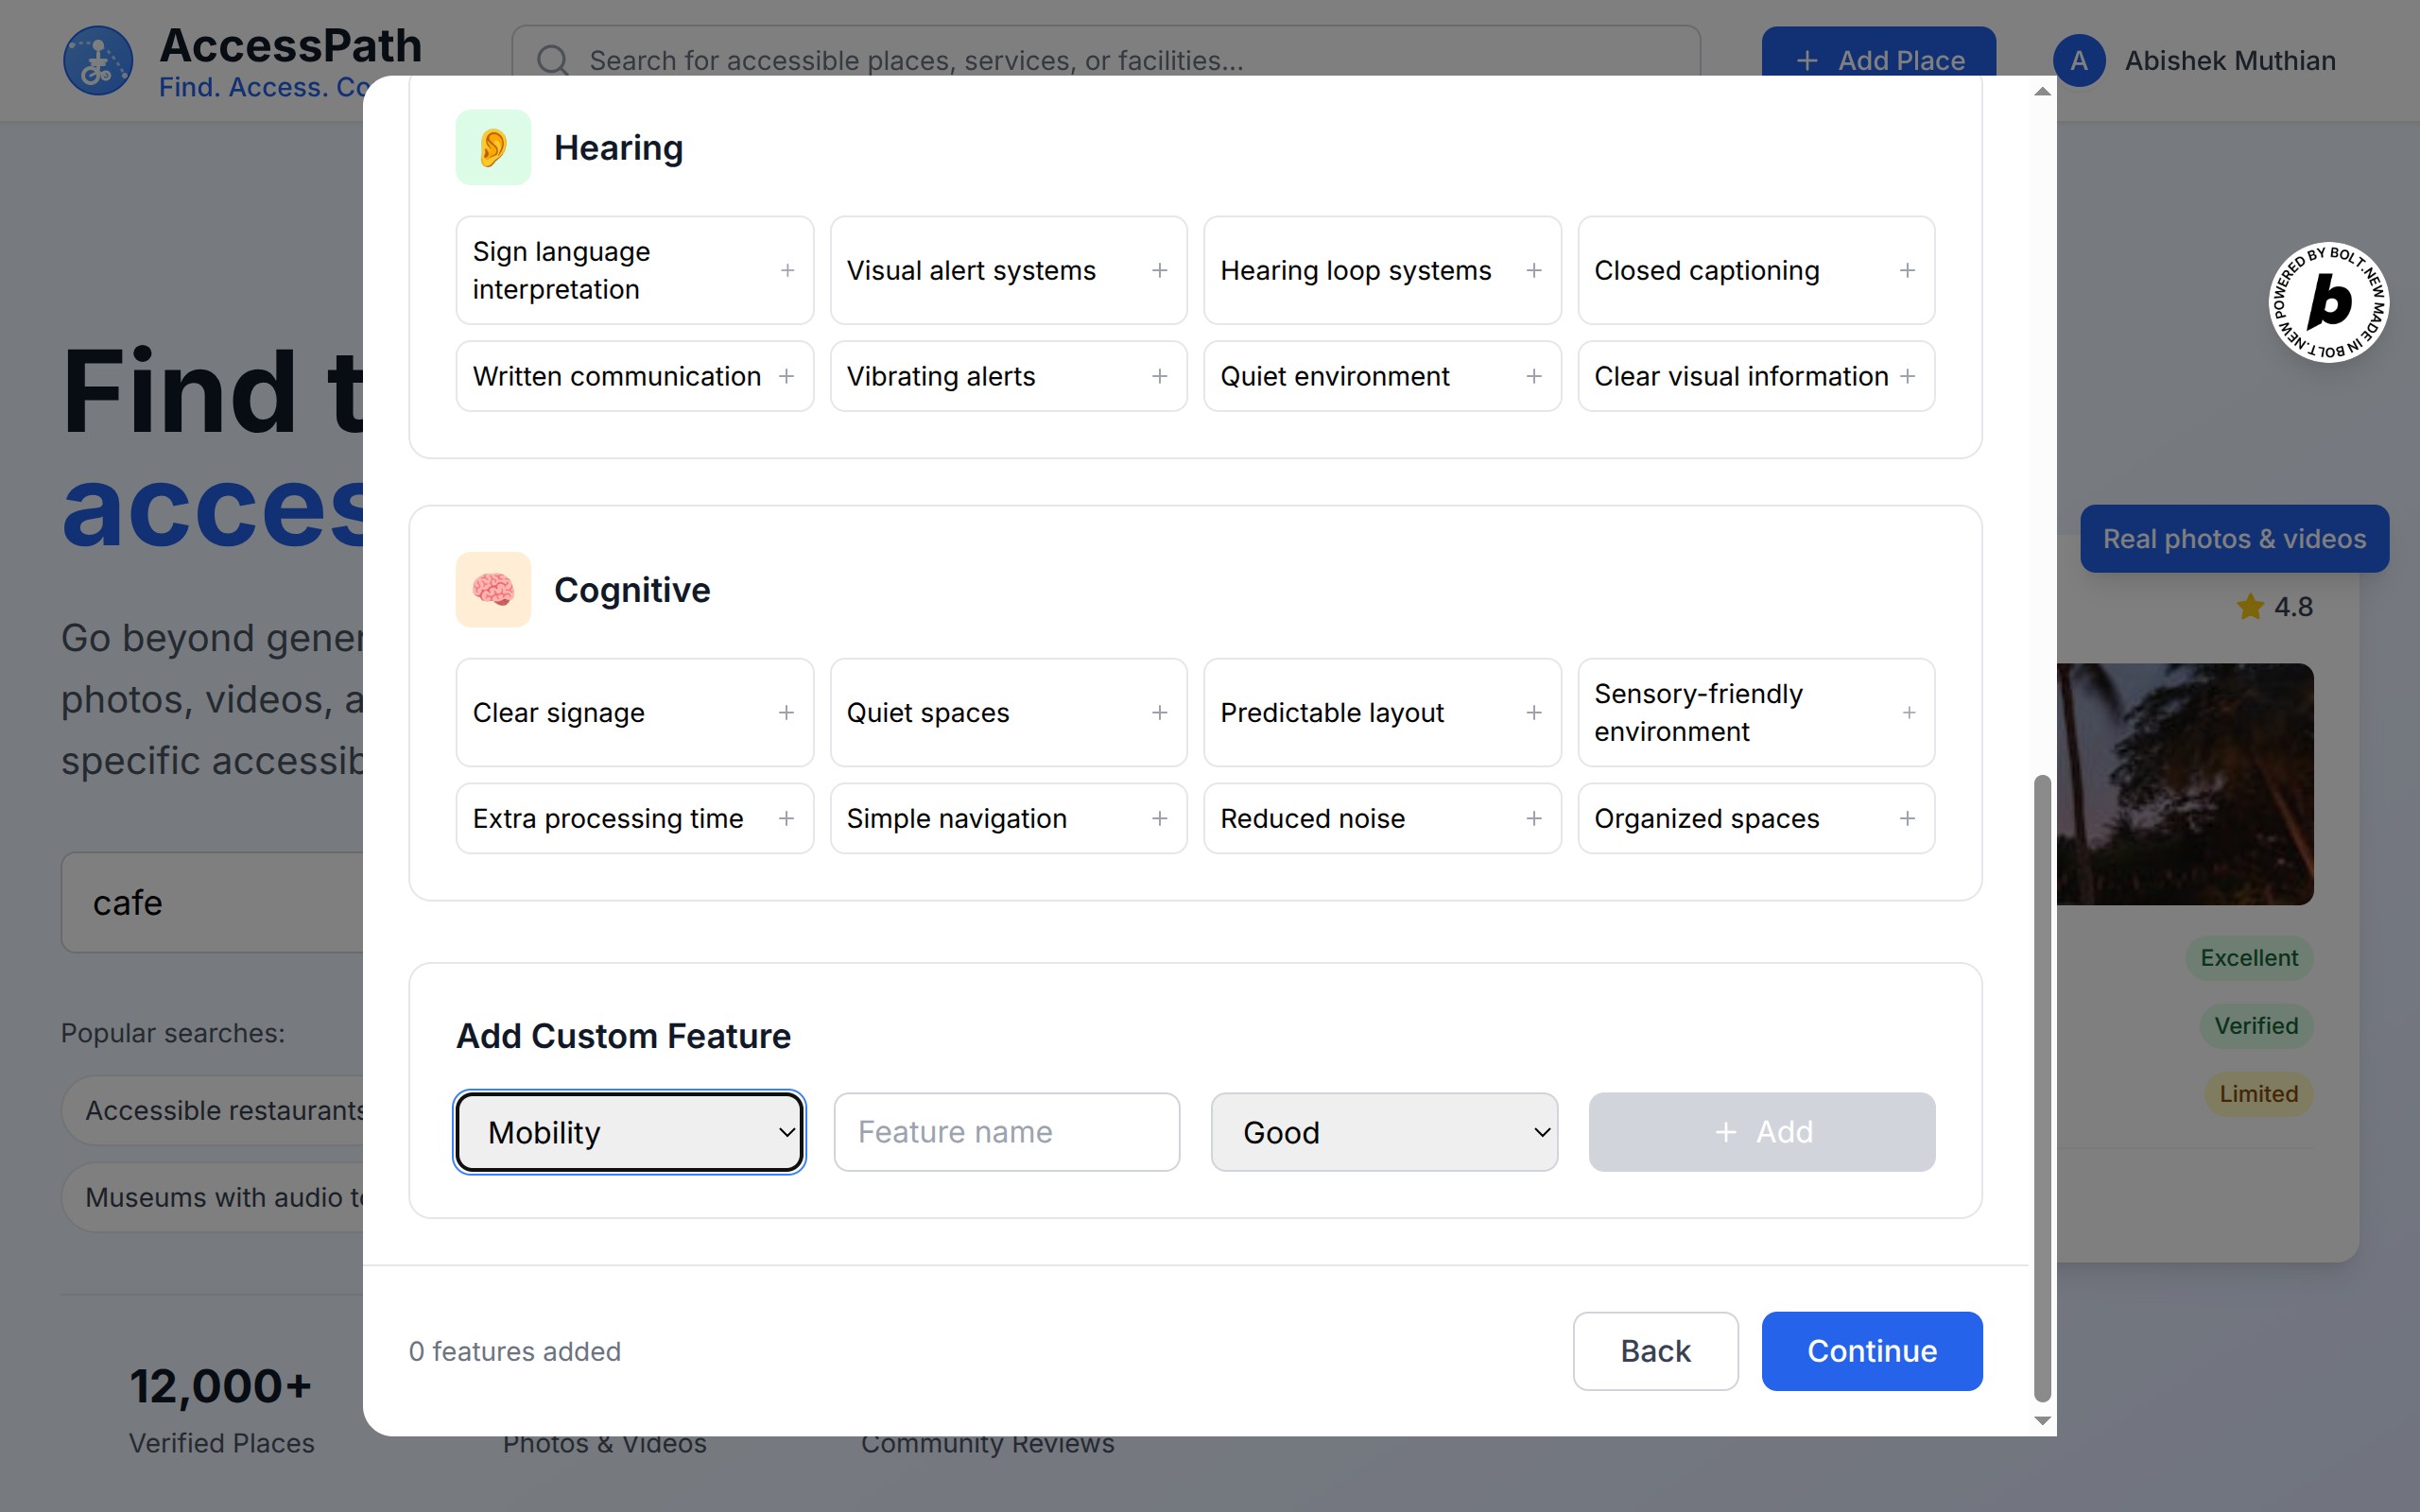2420x1512 pixels.
Task: Toggle the Vibrating alerts feature
Action: pyautogui.click(x=1007, y=377)
